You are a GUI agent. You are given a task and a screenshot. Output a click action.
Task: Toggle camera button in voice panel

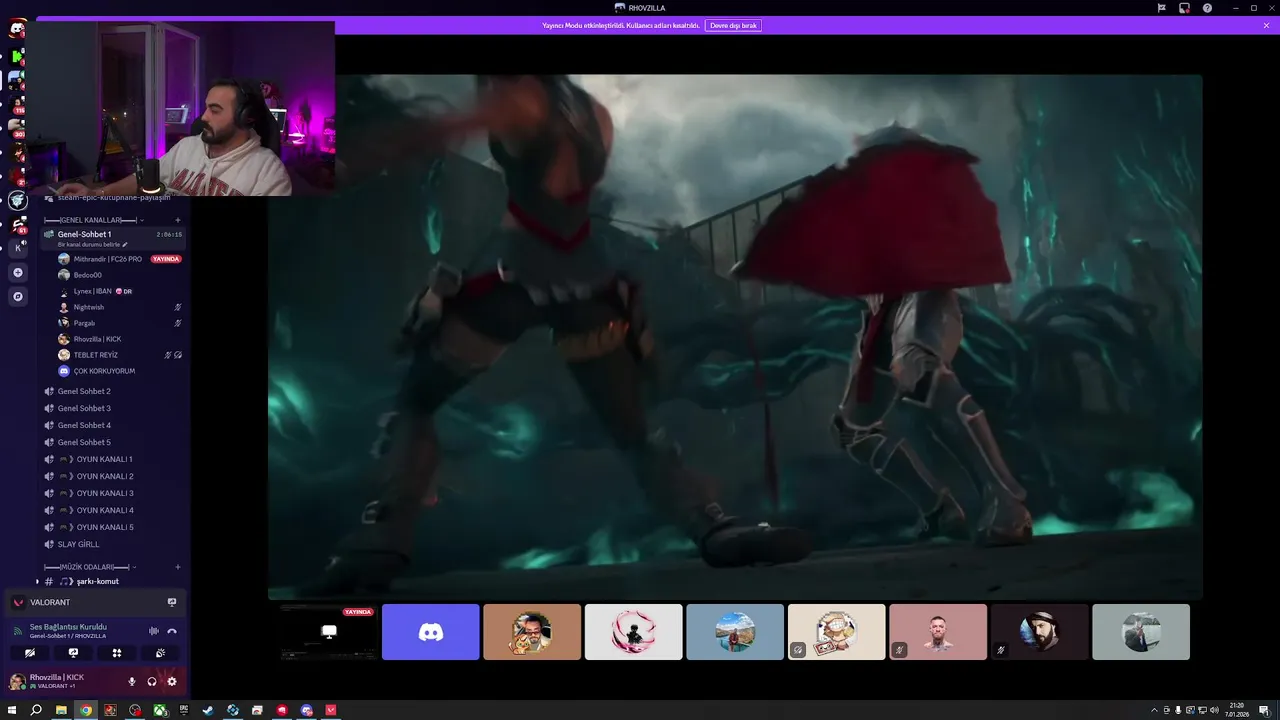click(x=30, y=652)
